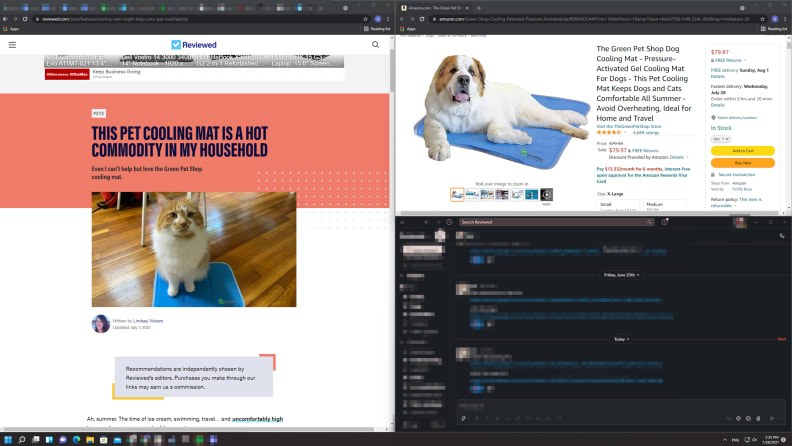This screenshot has width=792, height=446.
Task: Go back in Slack navigation
Action: pos(427,222)
